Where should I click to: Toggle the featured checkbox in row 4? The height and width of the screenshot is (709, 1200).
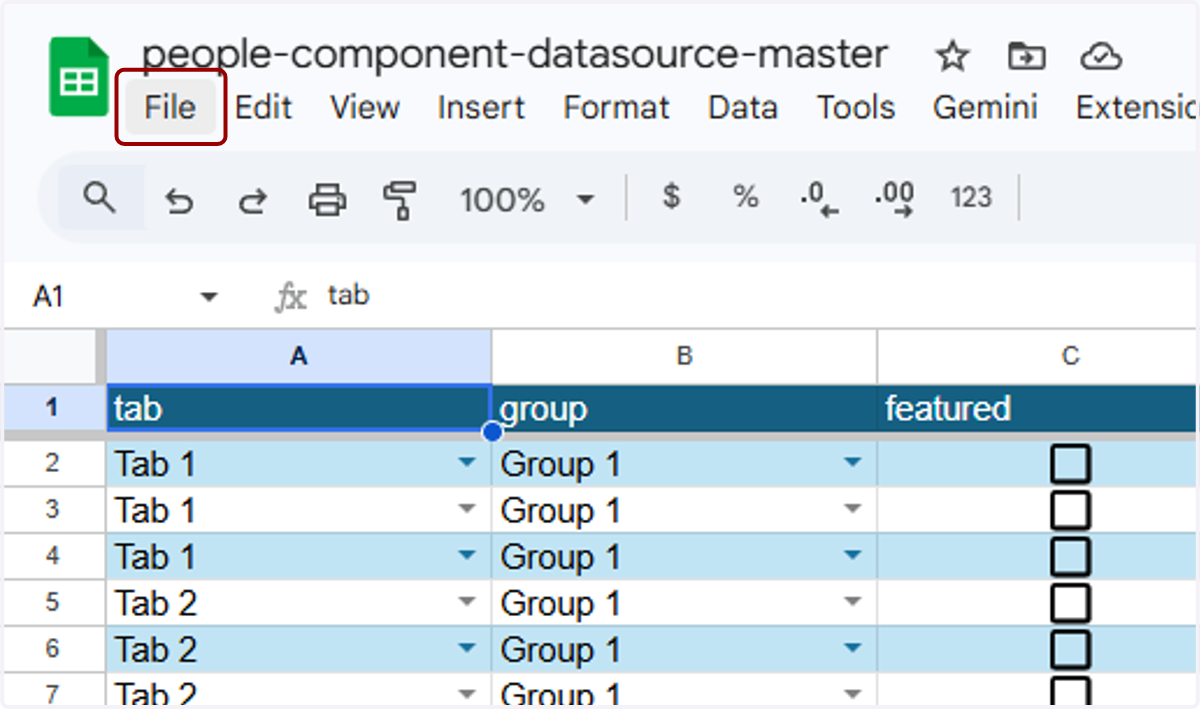point(1071,557)
